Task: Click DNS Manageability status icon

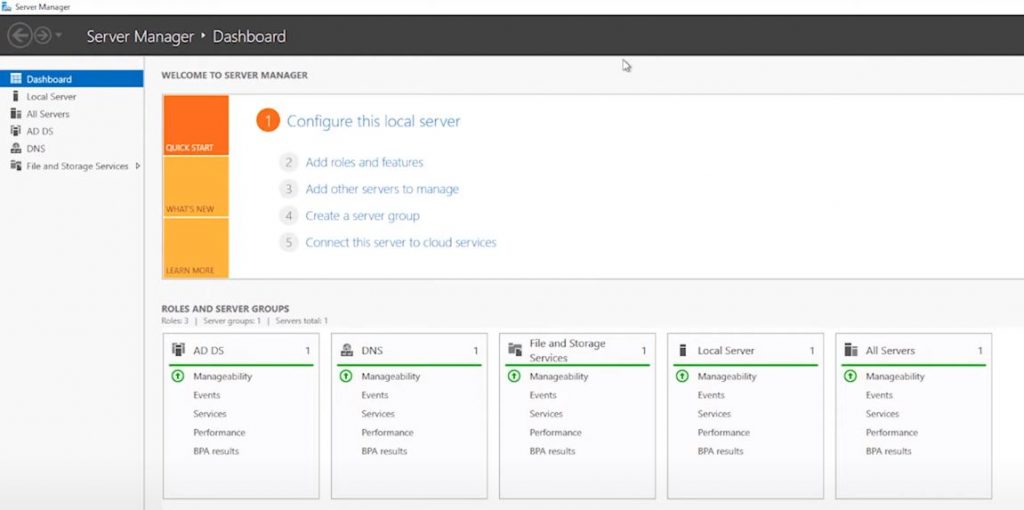Action: (x=346, y=376)
